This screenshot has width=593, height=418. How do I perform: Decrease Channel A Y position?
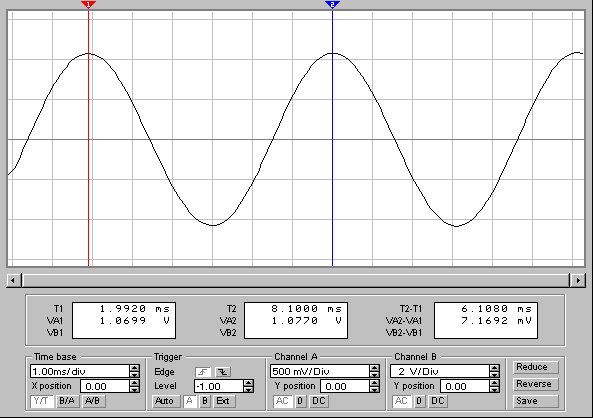click(374, 389)
